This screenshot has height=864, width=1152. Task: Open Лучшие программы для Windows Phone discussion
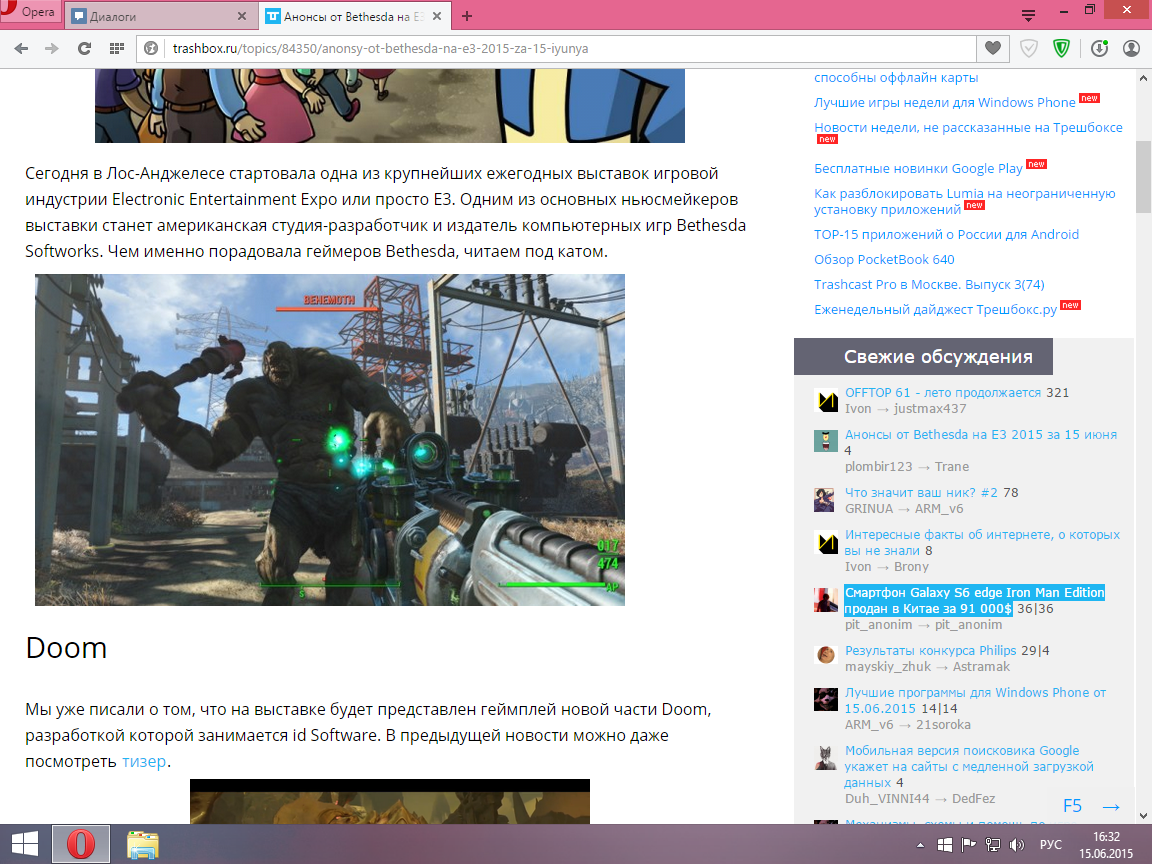pos(975,700)
